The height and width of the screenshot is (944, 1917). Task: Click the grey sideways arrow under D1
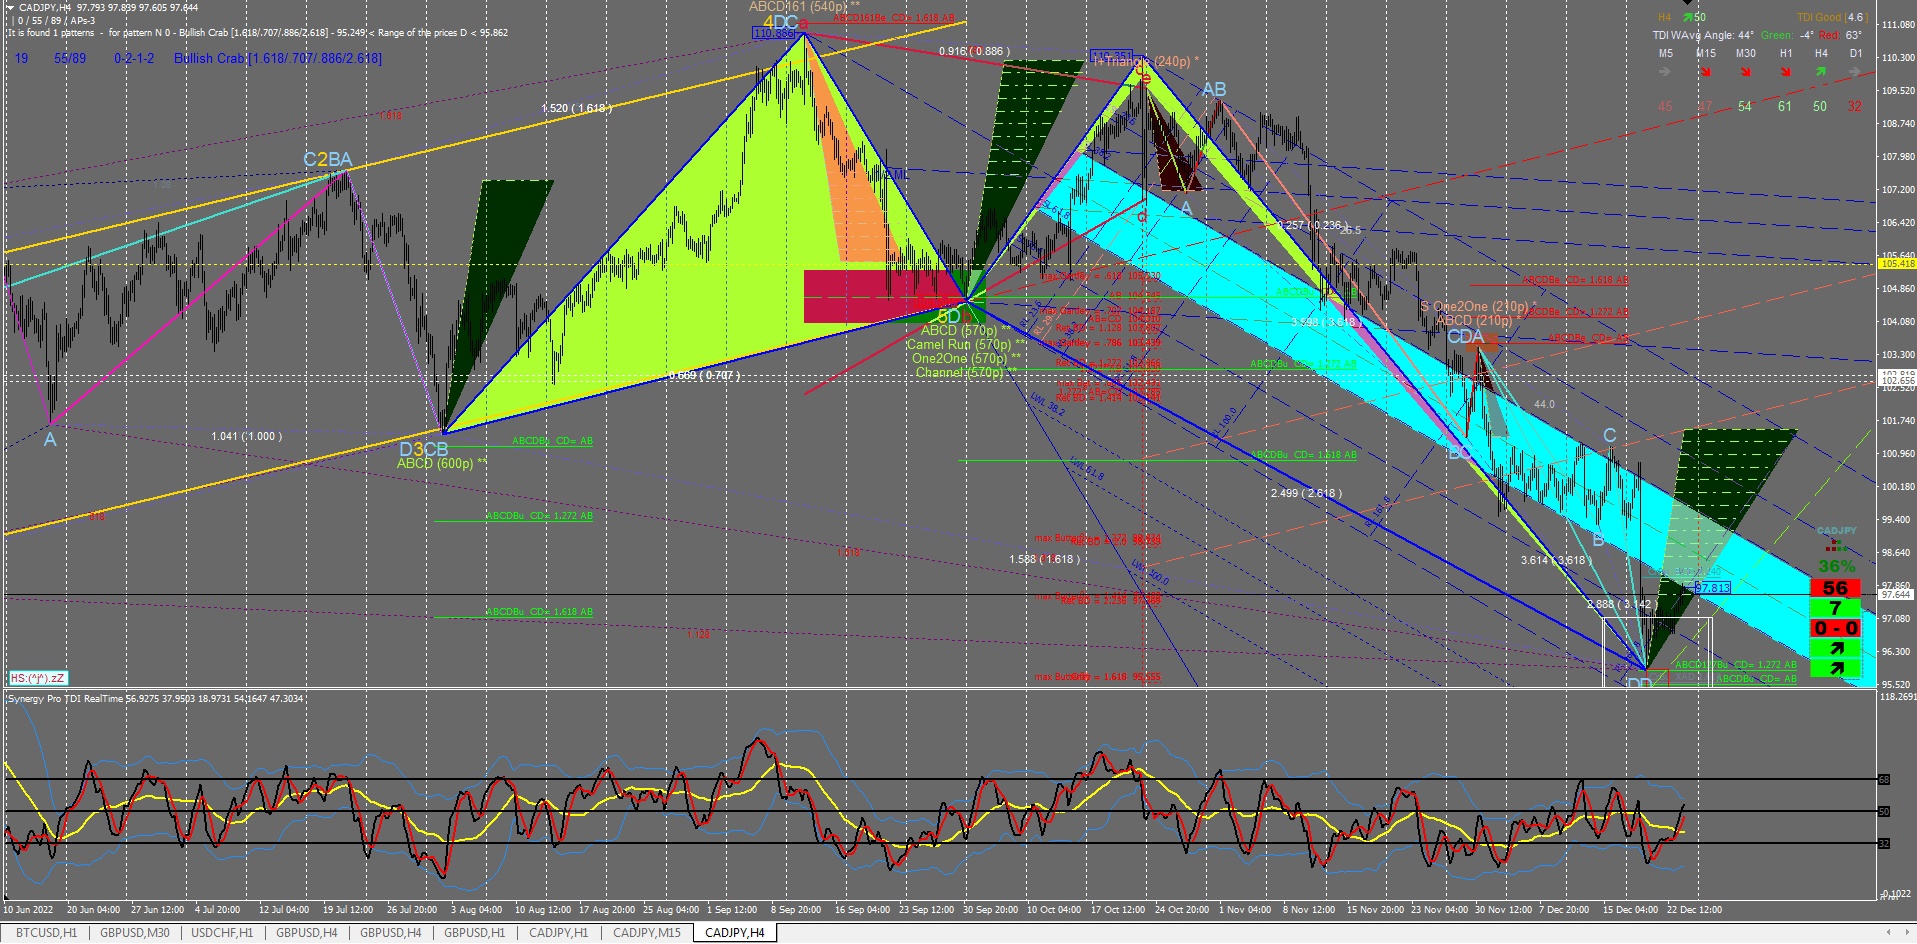click(1856, 72)
